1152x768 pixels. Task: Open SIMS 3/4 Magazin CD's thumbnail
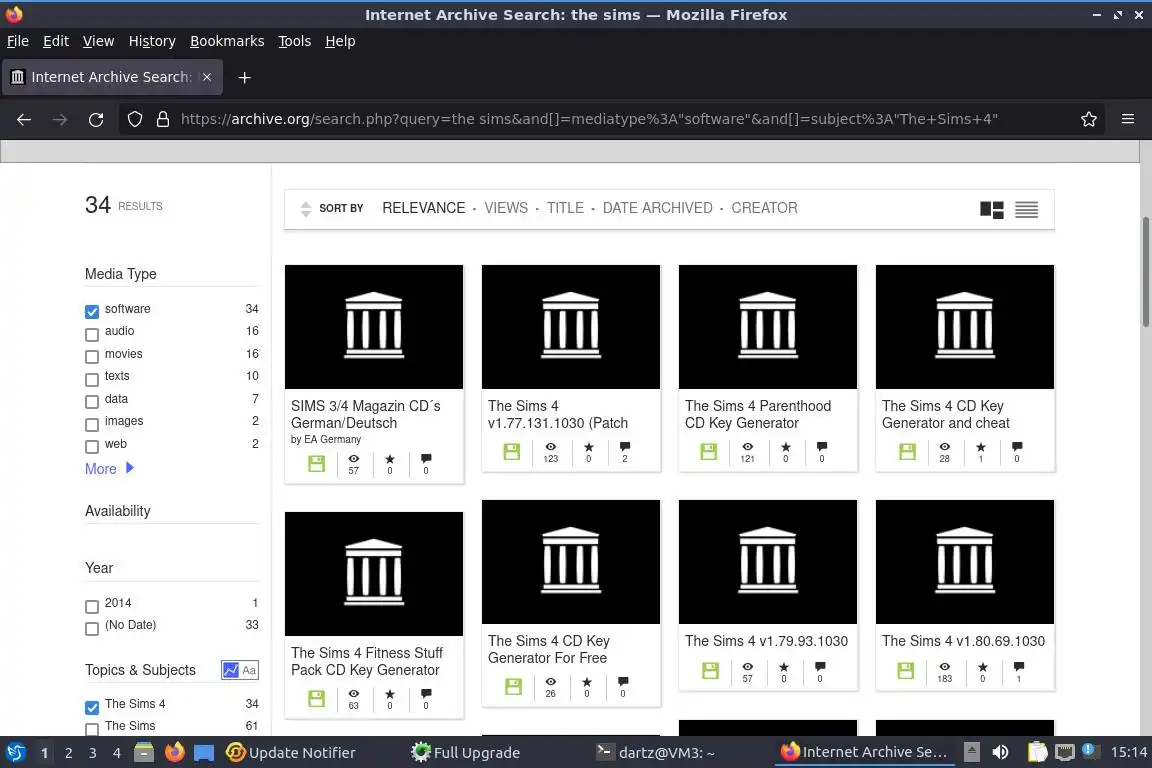click(x=374, y=327)
